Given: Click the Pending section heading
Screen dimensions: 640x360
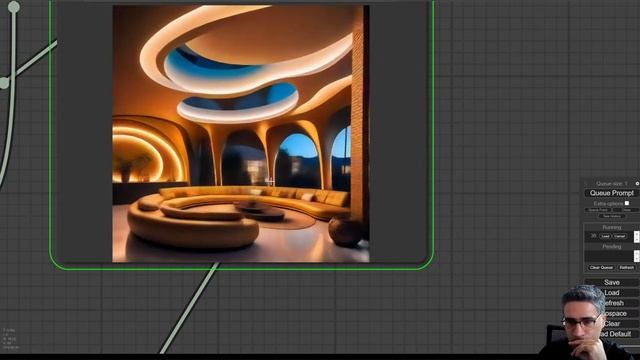Looking at the screenshot, I should (611, 247).
